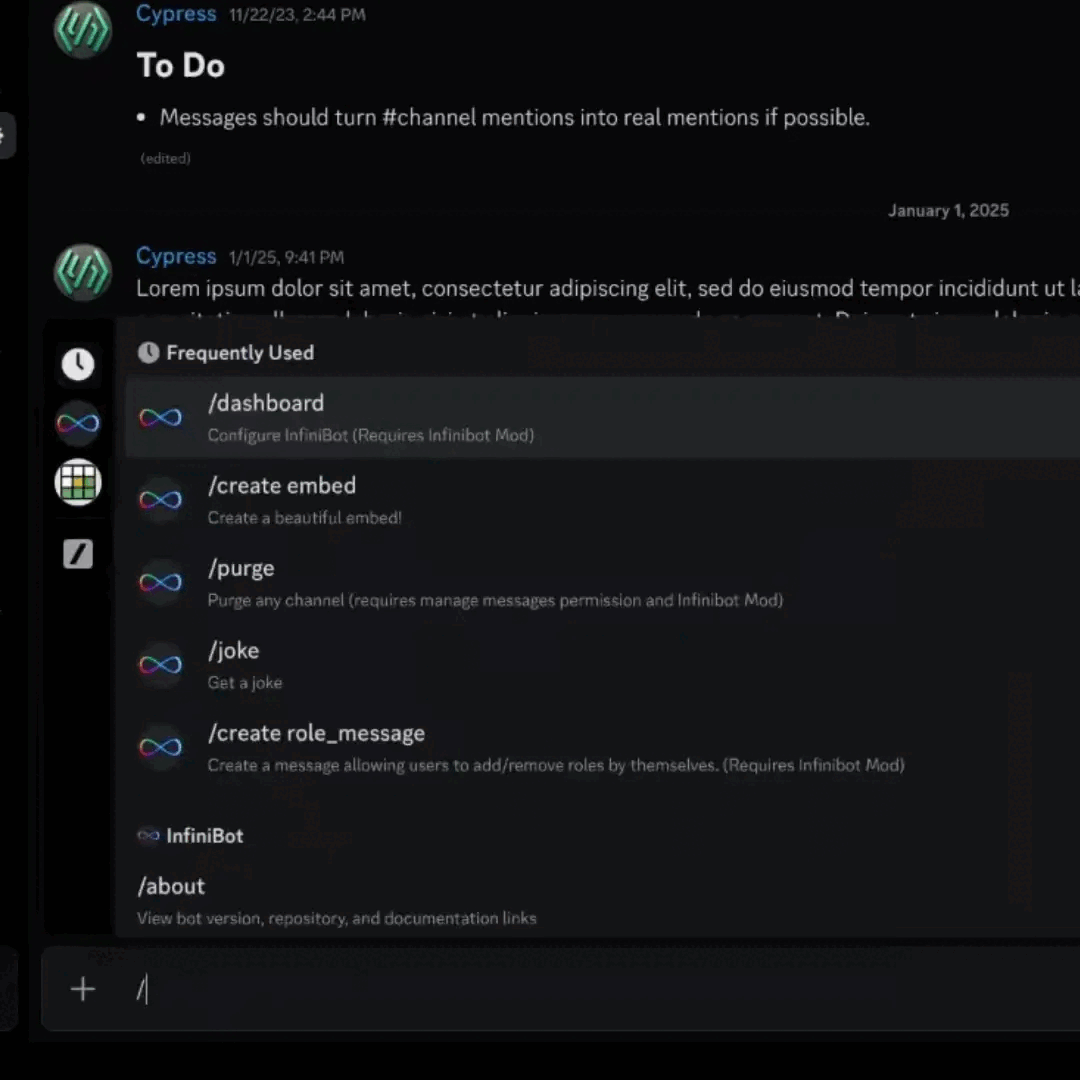The height and width of the screenshot is (1080, 1080).
Task: Click the InfiniBot icon next to /purge
Action: [x=160, y=583]
